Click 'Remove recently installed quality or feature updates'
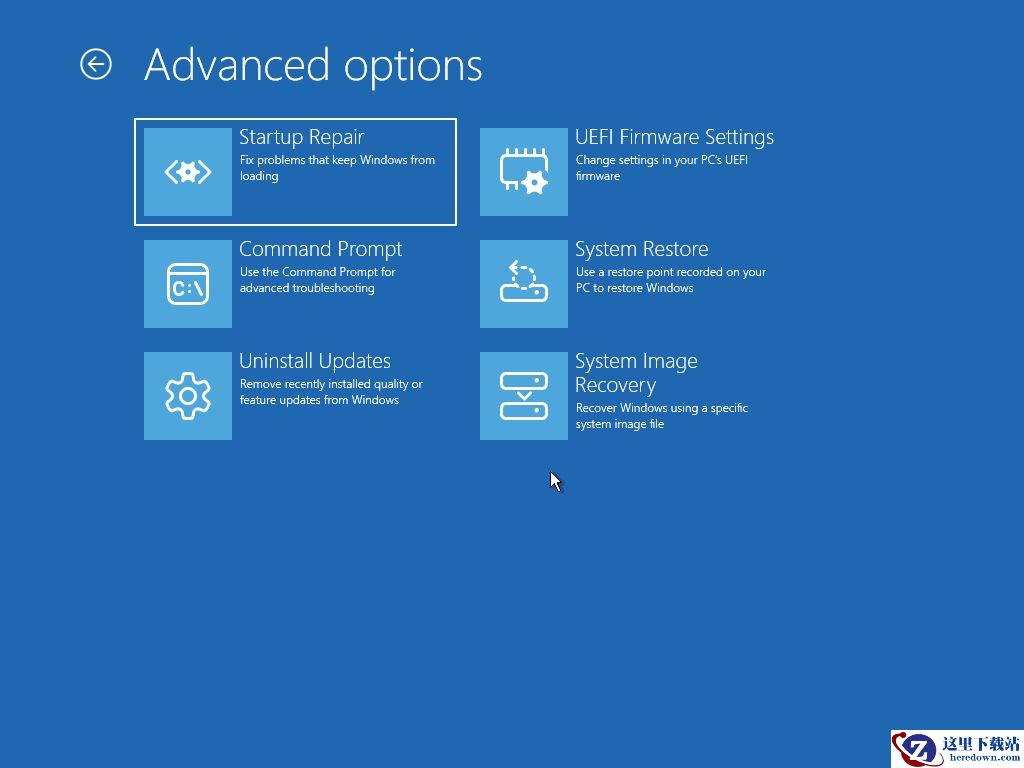This screenshot has width=1024, height=768. tap(331, 392)
